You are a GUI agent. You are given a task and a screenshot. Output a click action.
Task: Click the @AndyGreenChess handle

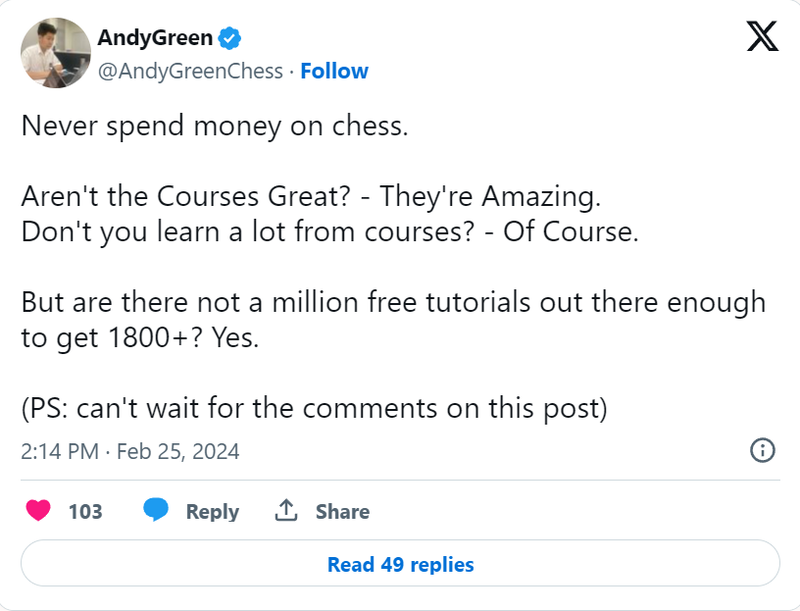click(x=190, y=71)
